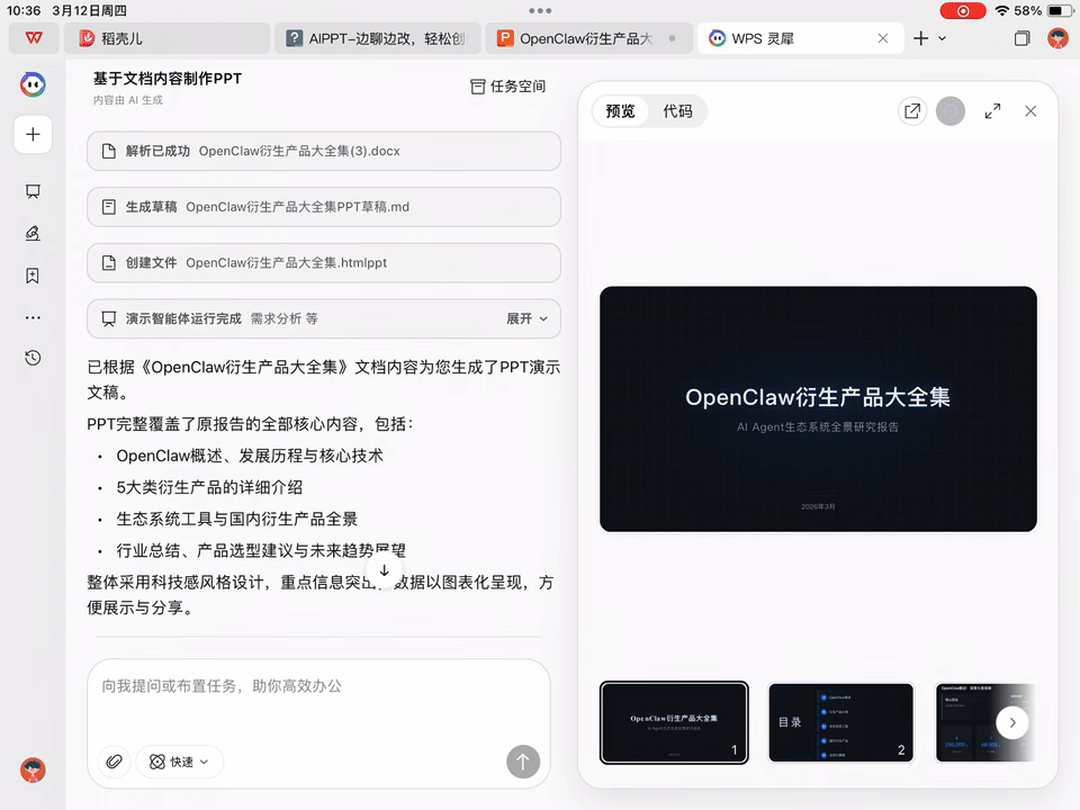Screen dimensions: 1080x810
Task: Open the tab overview windows icon
Action: (x=1022, y=39)
